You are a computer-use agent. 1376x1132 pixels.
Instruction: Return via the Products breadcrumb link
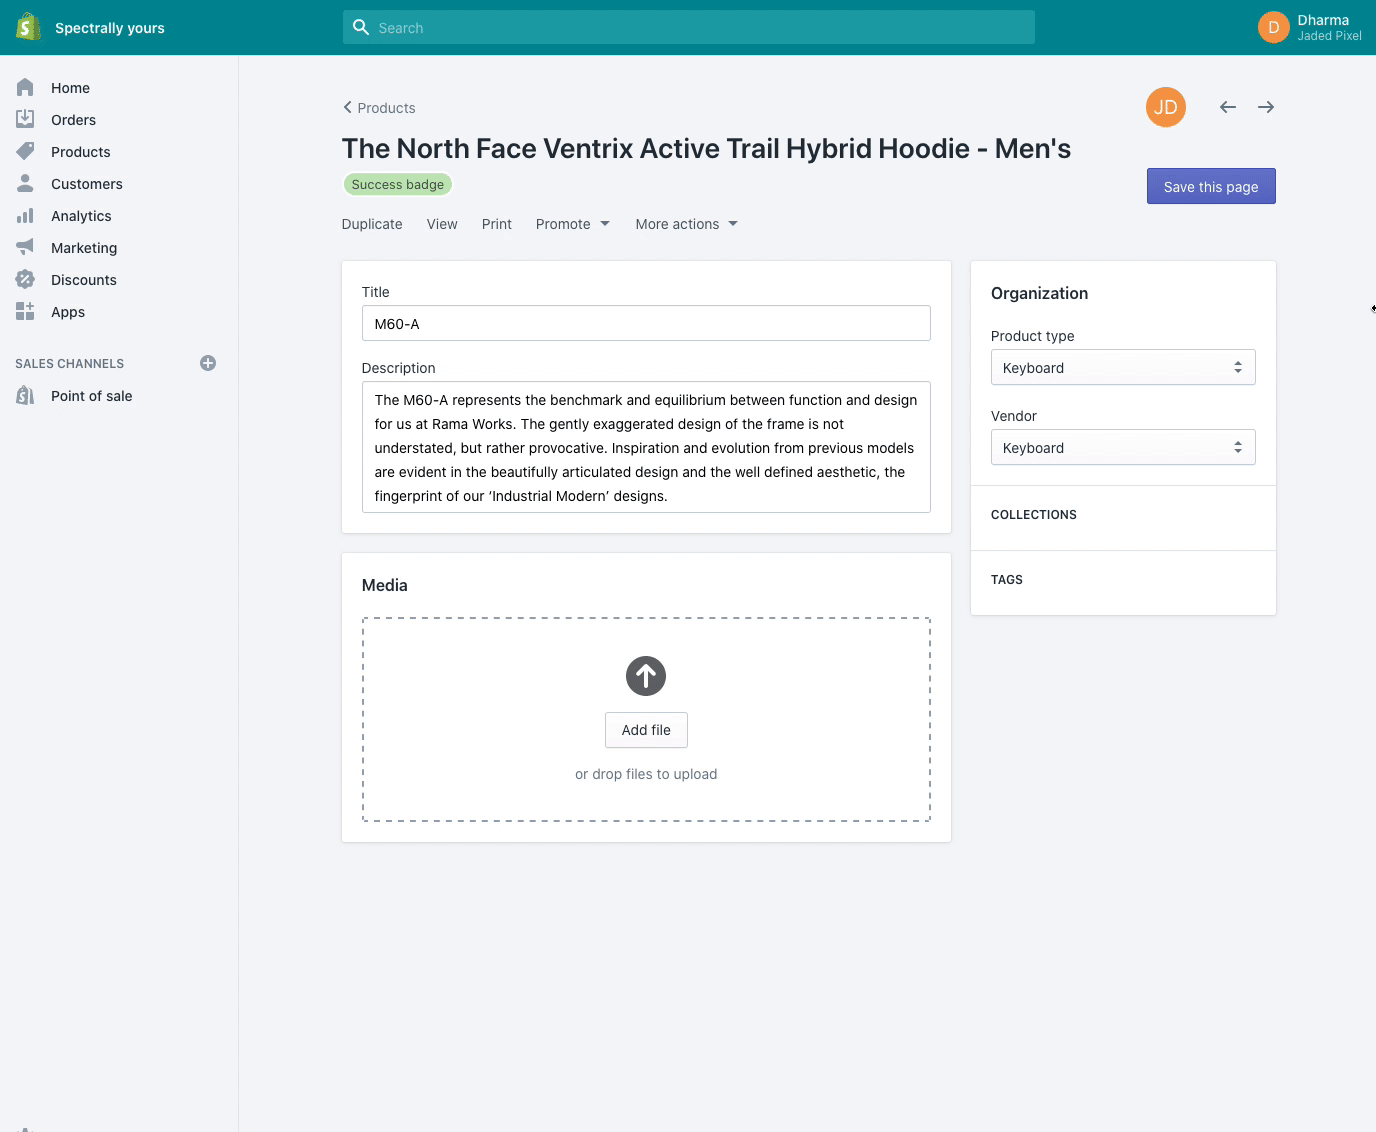(386, 108)
